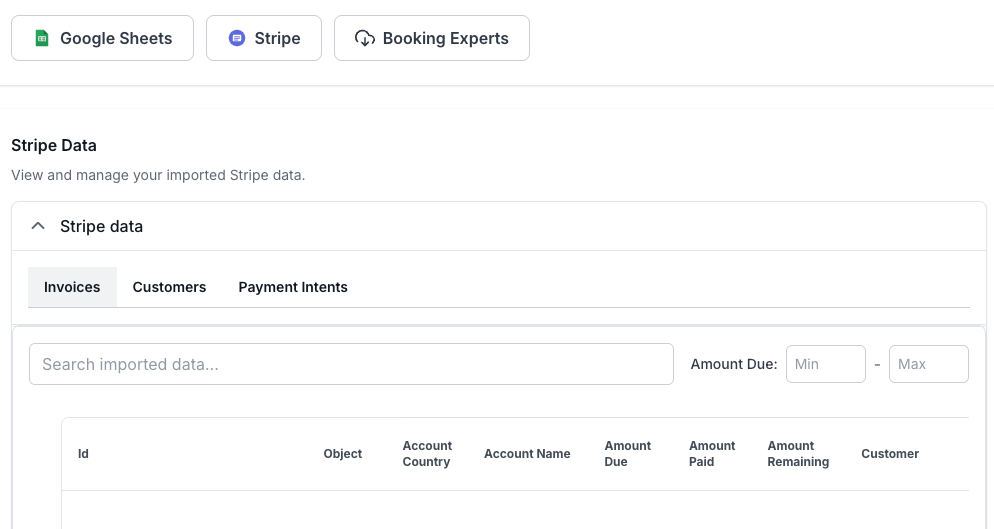The width and height of the screenshot is (994, 529).
Task: Click the Amount Paid column header
Action: (x=712, y=454)
